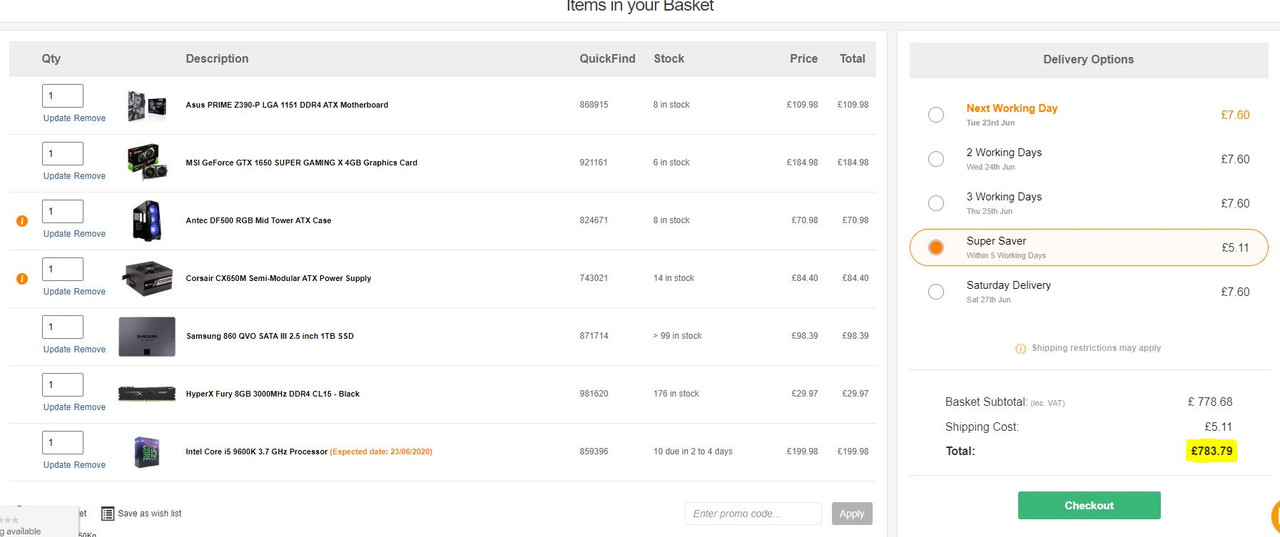Click the Save as wish list icon
This screenshot has width=1280, height=537.
(108, 513)
